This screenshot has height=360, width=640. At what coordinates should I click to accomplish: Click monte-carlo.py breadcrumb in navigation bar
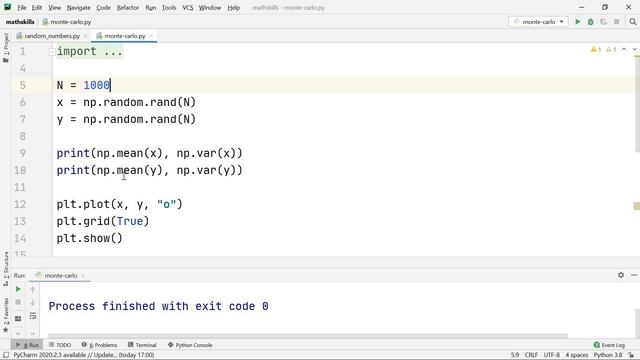pyautogui.click(x=67, y=22)
